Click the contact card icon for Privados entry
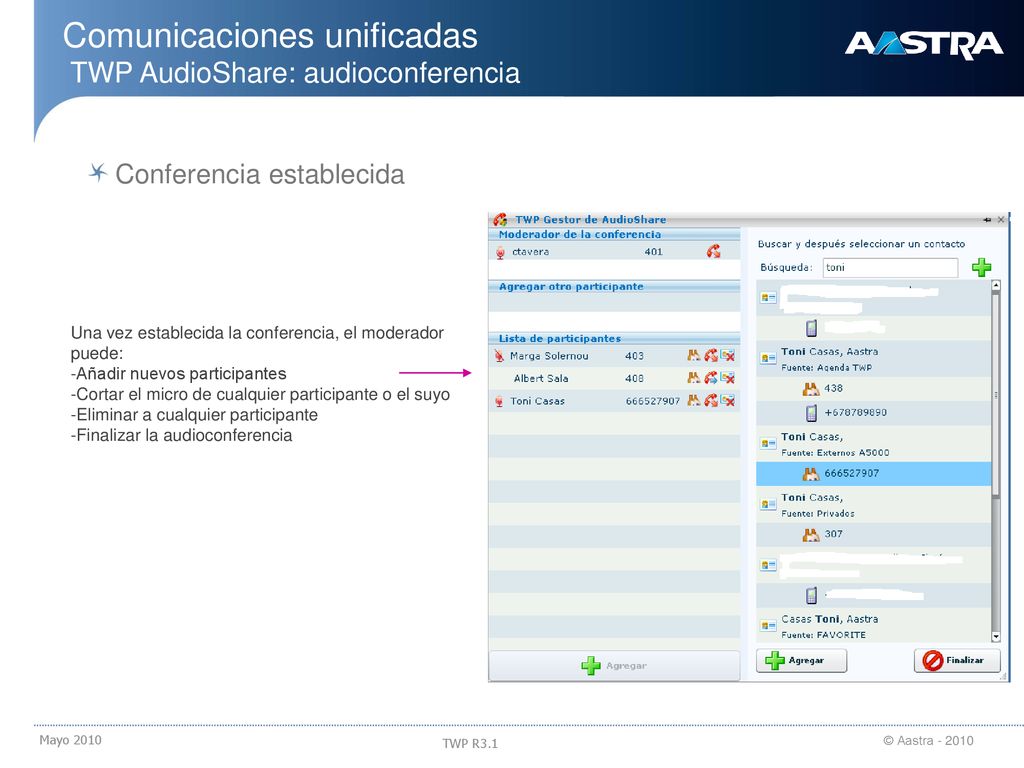Screen dimensions: 1024x768 pyautogui.click(x=768, y=504)
